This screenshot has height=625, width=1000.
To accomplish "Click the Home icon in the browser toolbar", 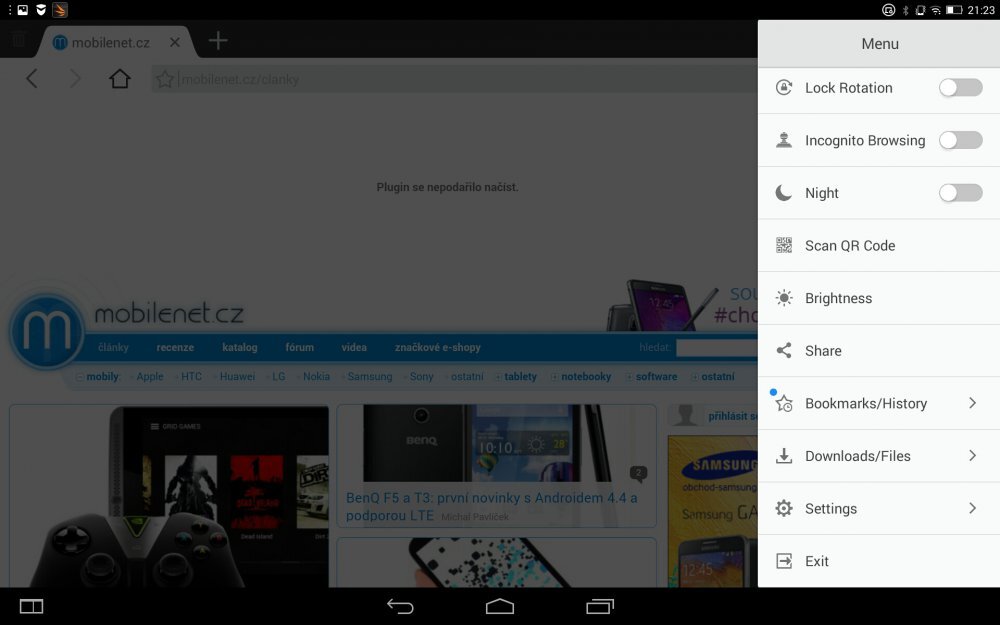I will point(120,77).
